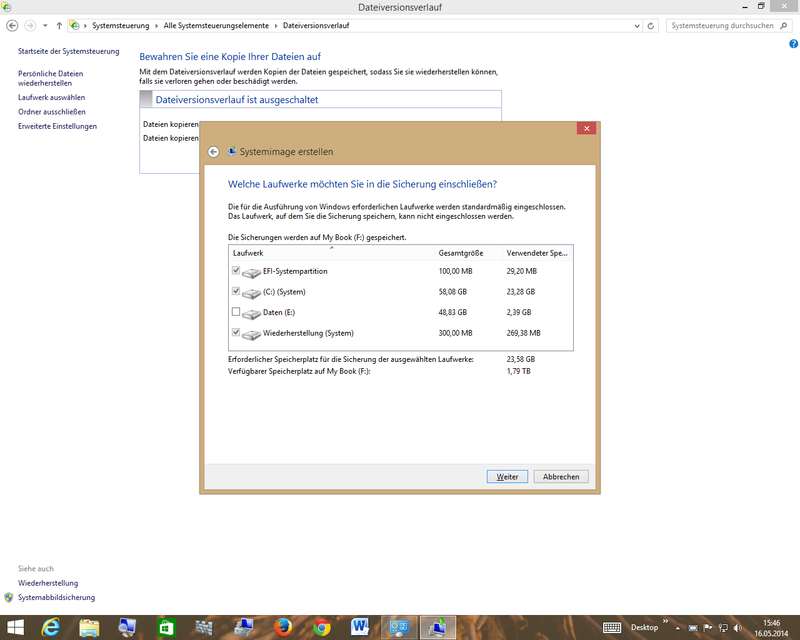Click the Explorer back navigation arrow

(12, 26)
